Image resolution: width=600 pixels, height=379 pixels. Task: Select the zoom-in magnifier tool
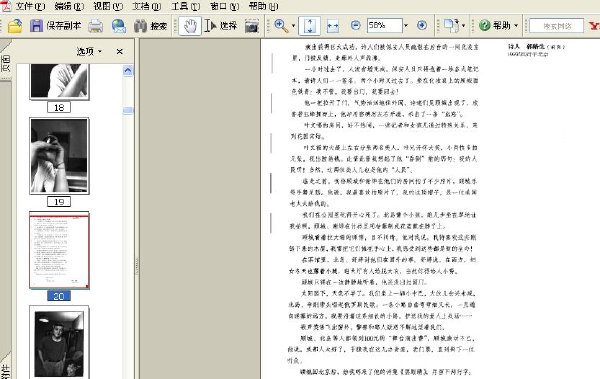pos(281,26)
